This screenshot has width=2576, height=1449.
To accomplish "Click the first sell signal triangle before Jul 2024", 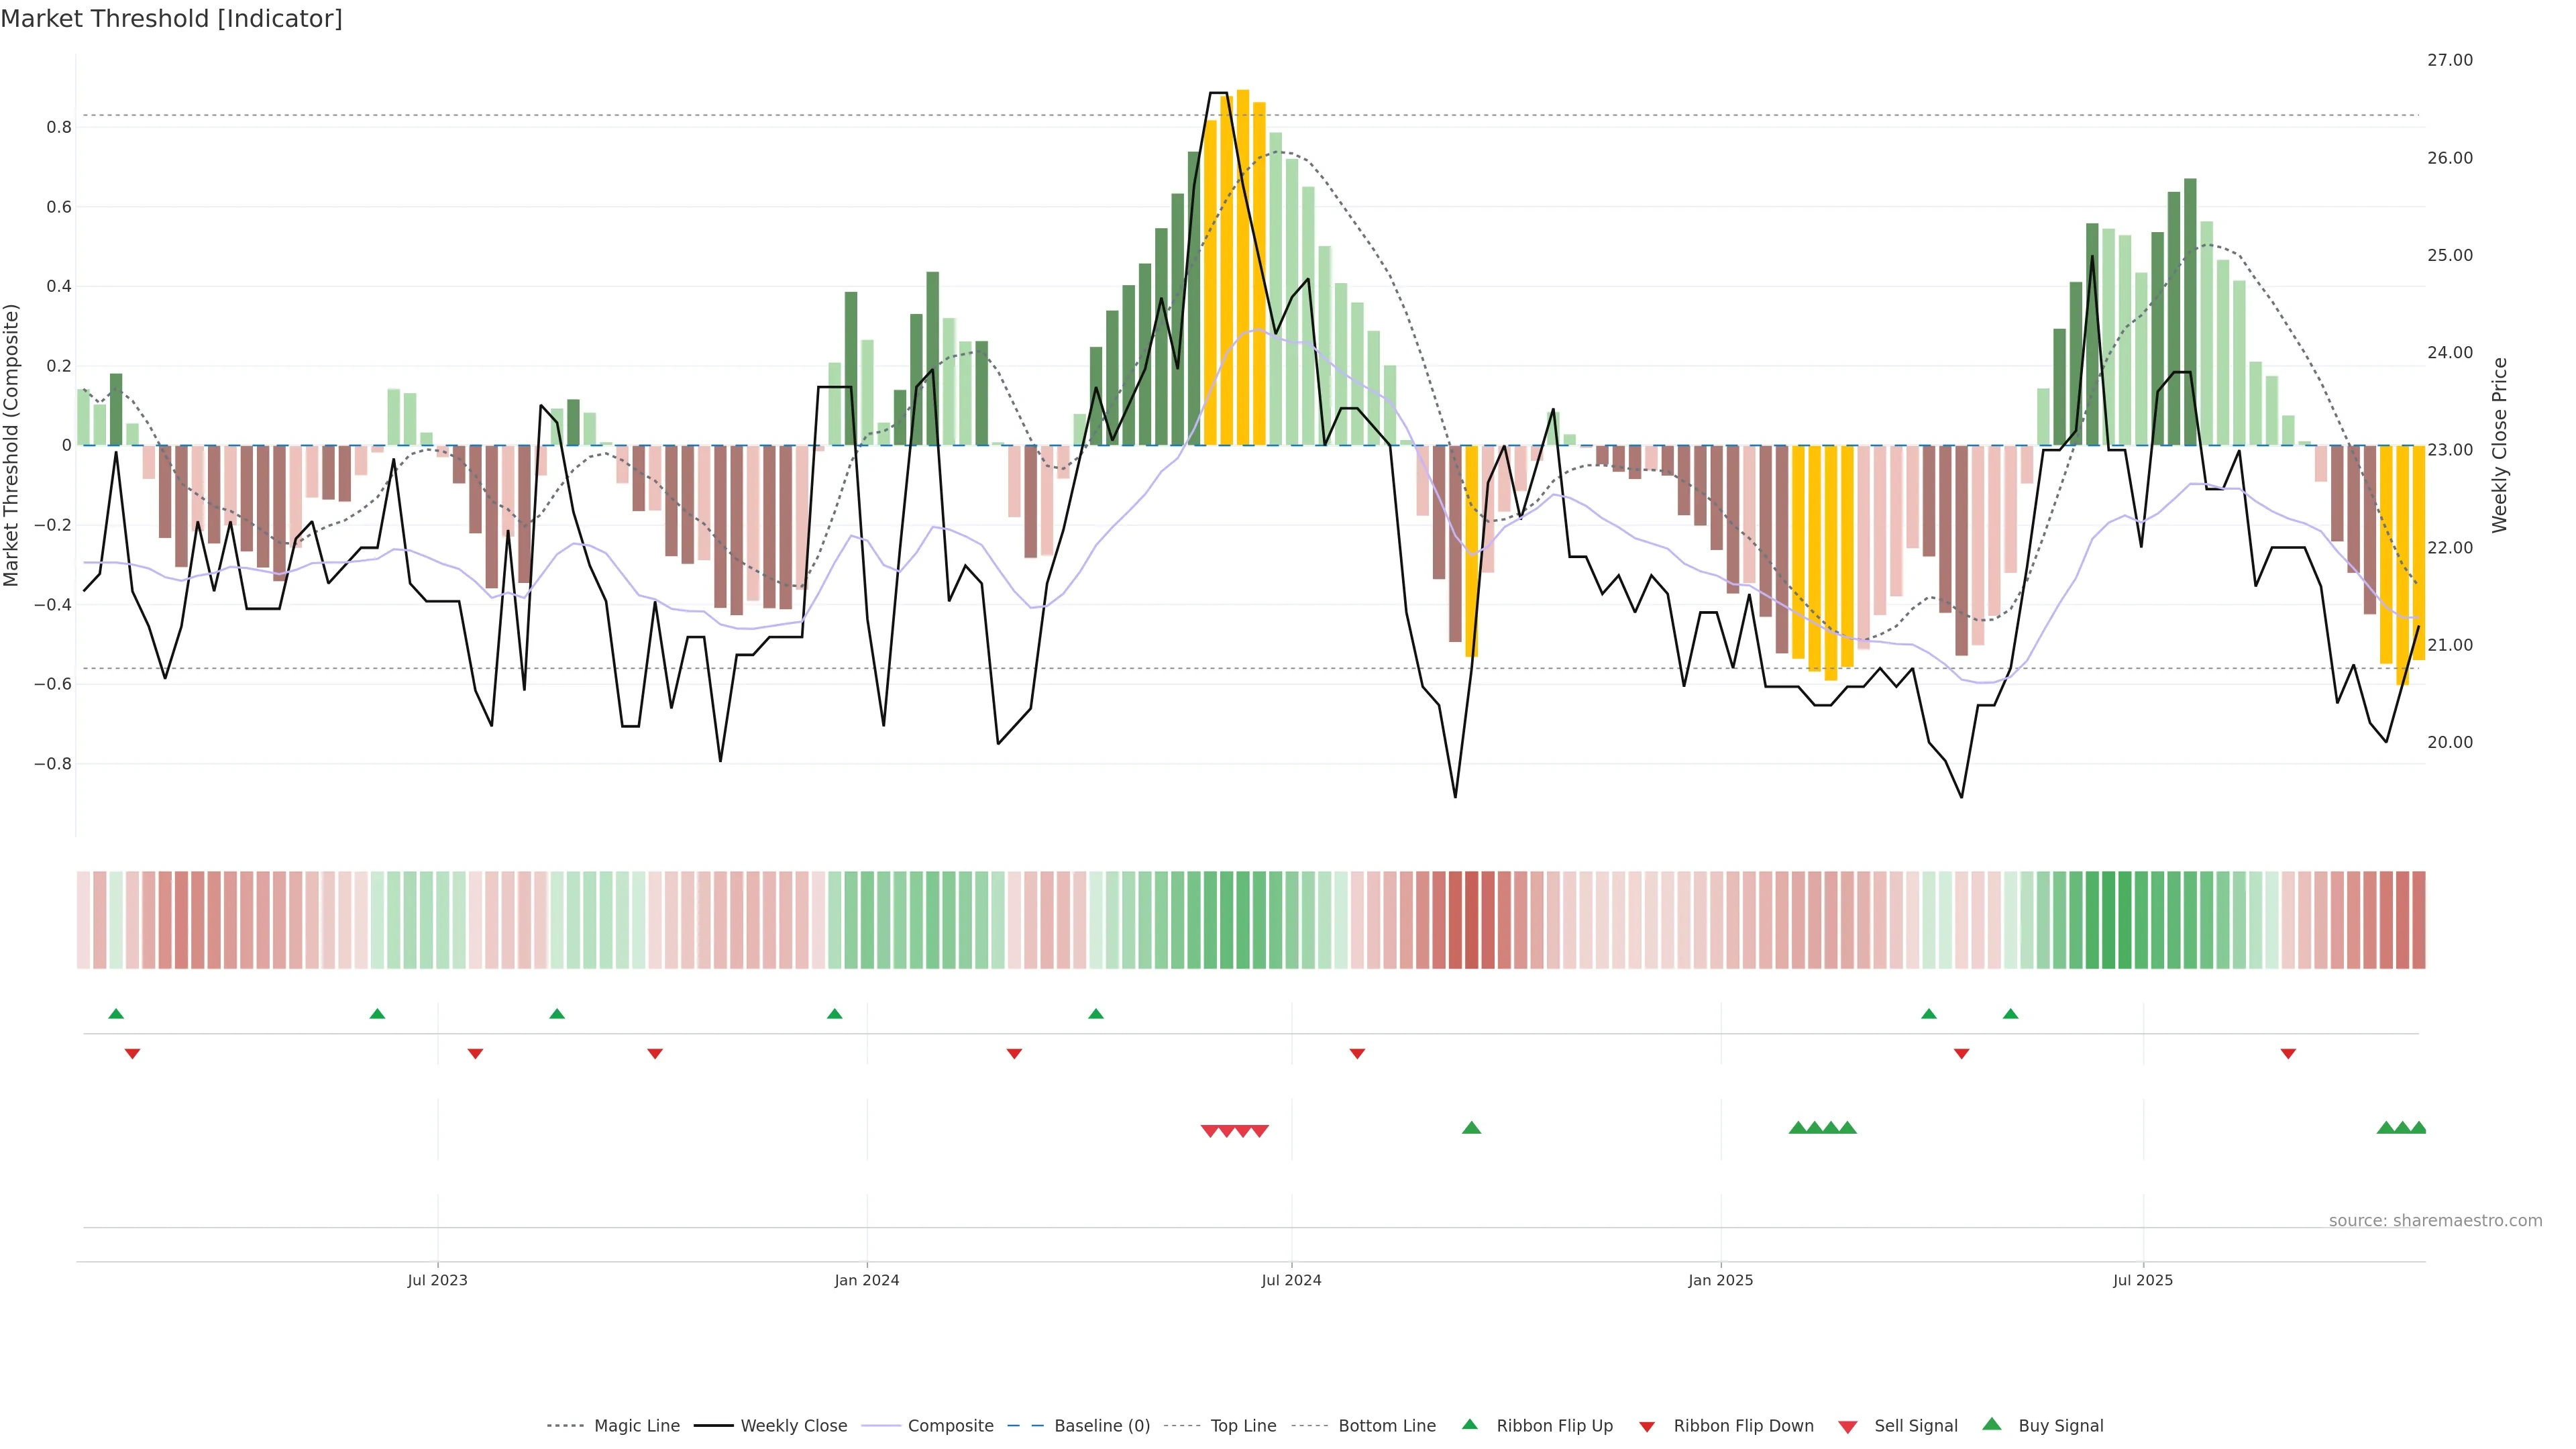I will (1209, 1131).
